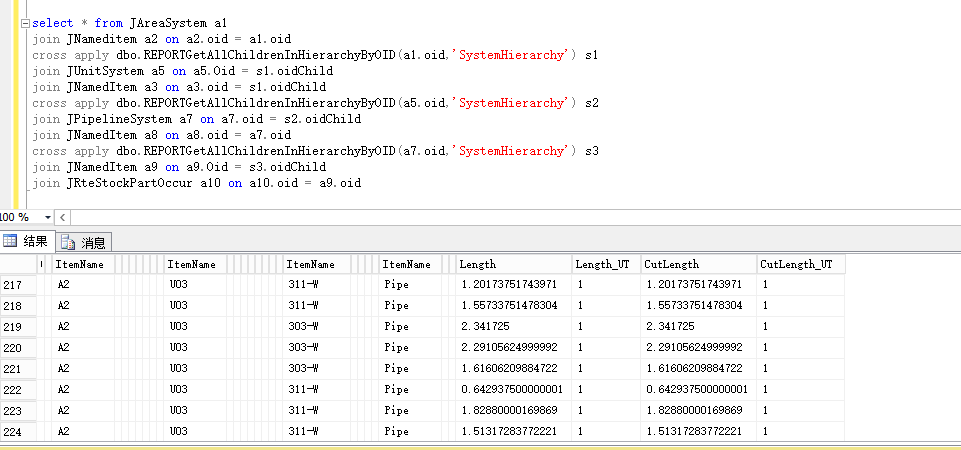Select the CutLength column header

click(x=698, y=264)
